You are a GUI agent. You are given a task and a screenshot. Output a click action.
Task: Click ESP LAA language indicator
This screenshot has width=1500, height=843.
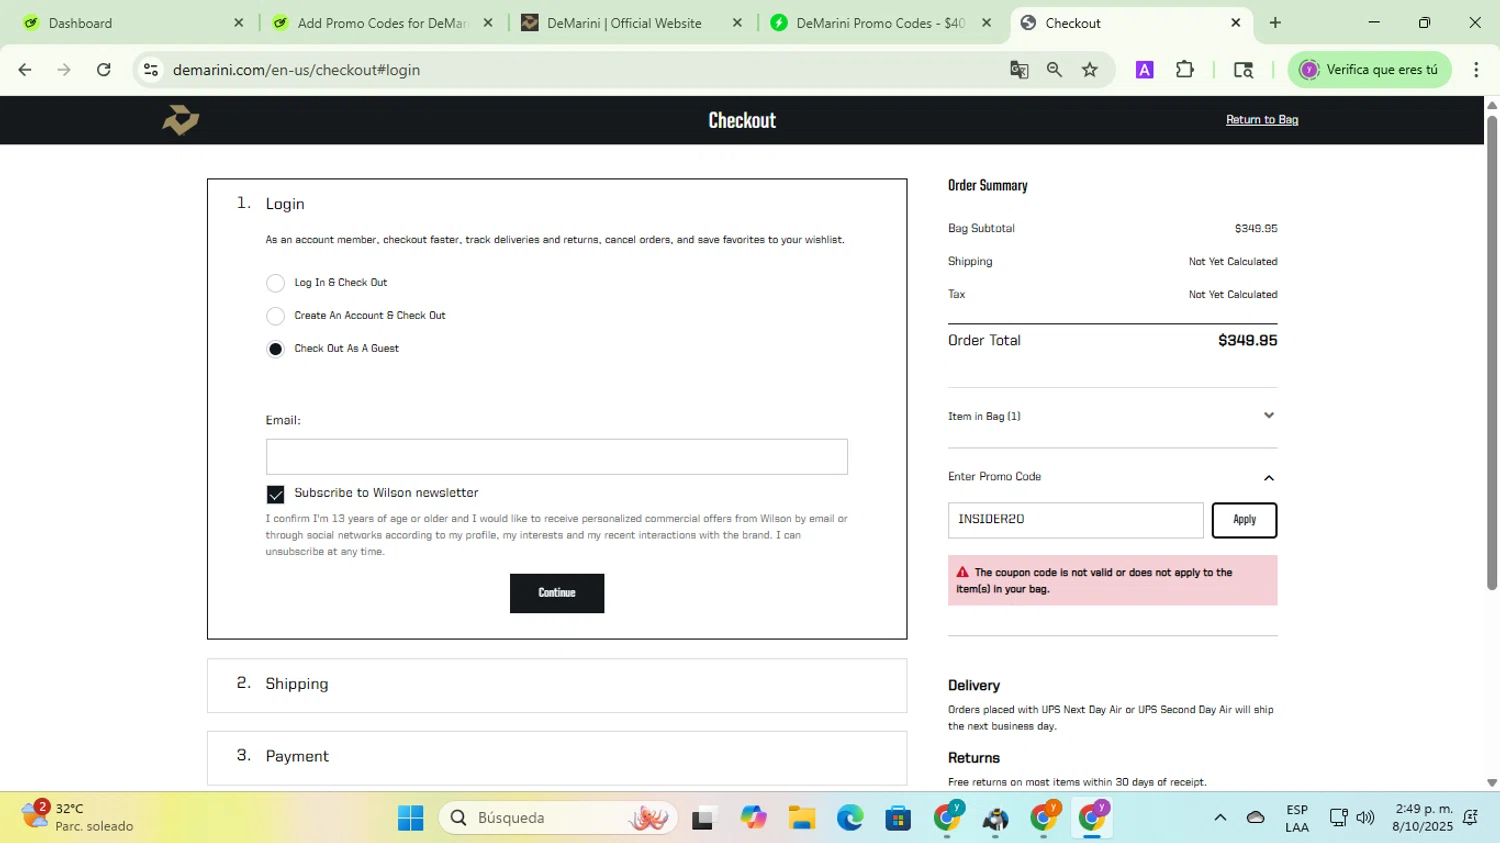pyautogui.click(x=1297, y=818)
